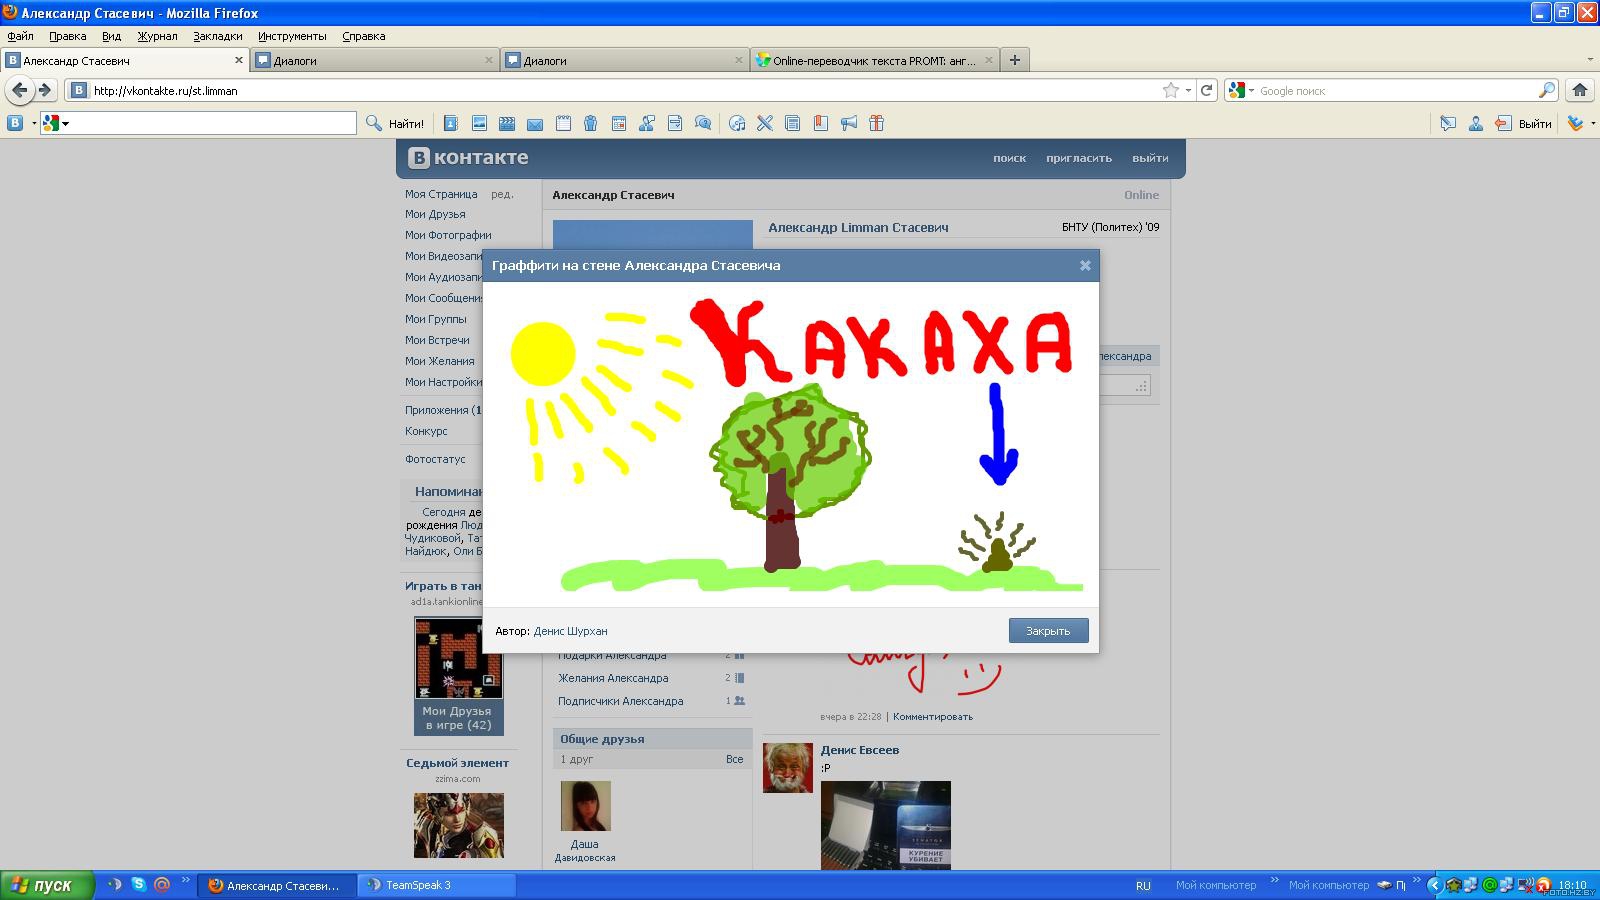
Task: Switch to TeamSpeak 3 taskbar item
Action: pos(437,885)
